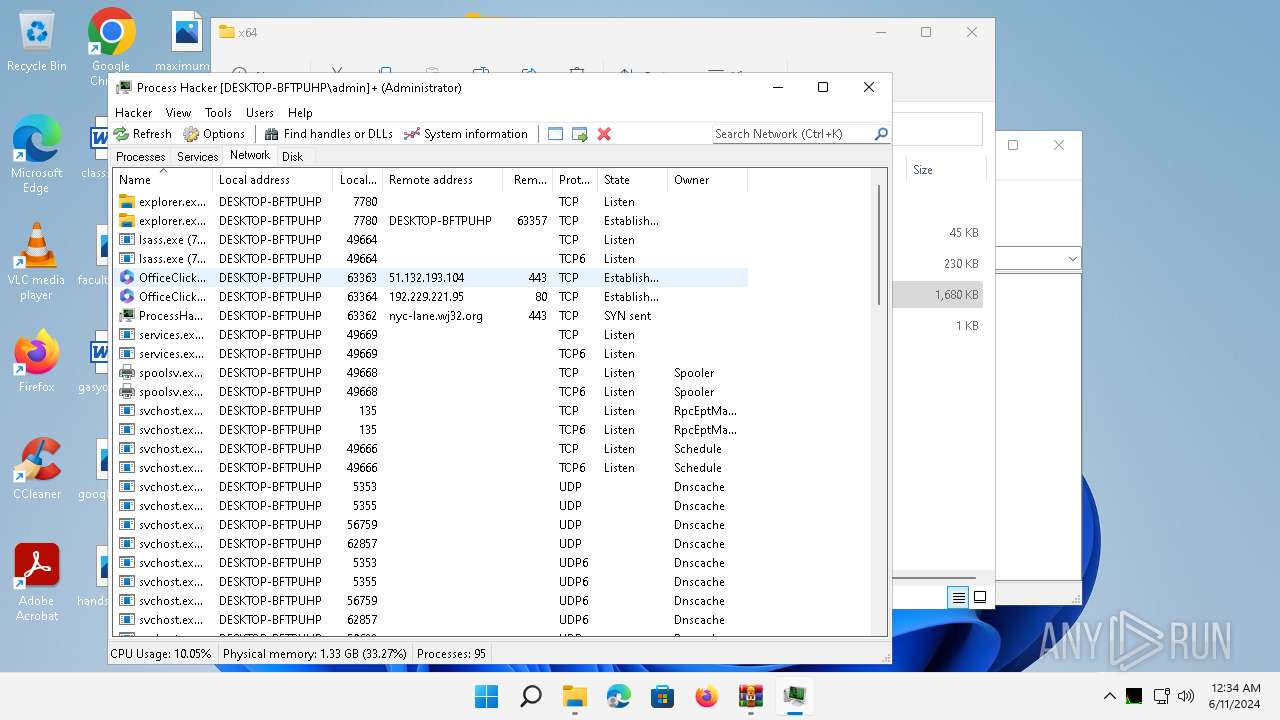Open System information from toolbar
1280x720 pixels.
pyautogui.click(x=466, y=134)
